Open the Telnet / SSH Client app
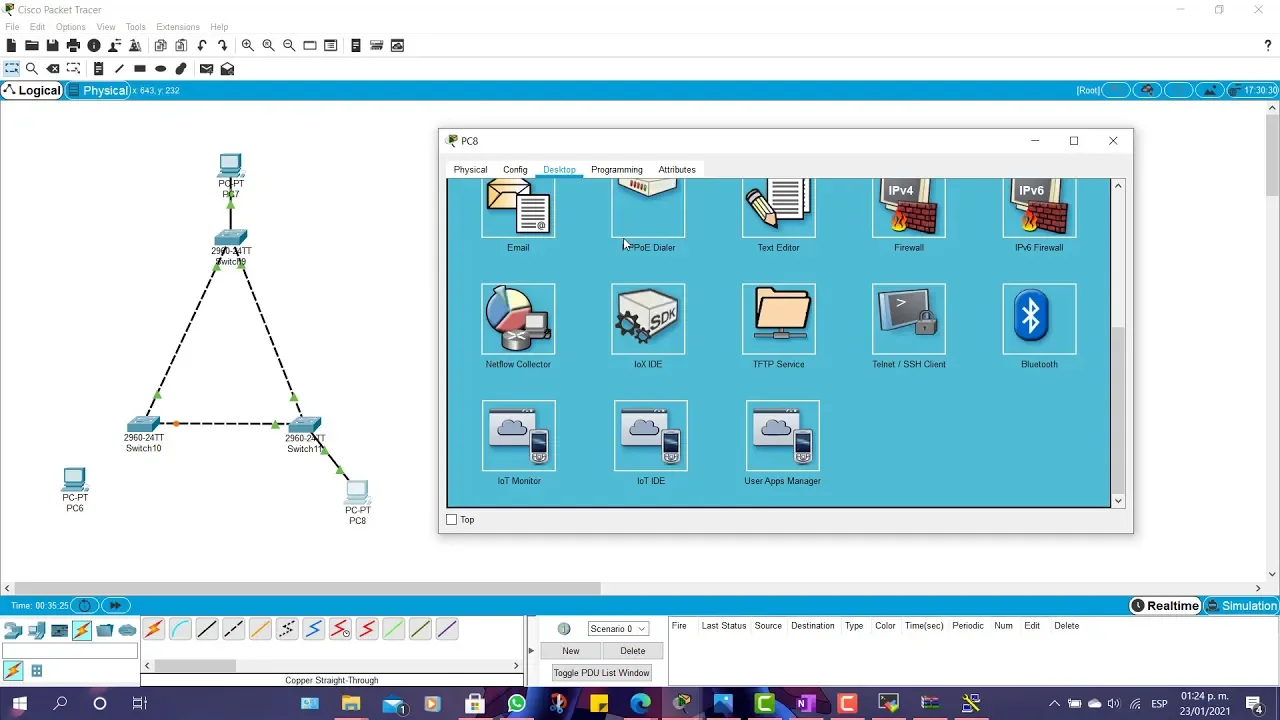The width and height of the screenshot is (1280, 720). pyautogui.click(x=908, y=319)
